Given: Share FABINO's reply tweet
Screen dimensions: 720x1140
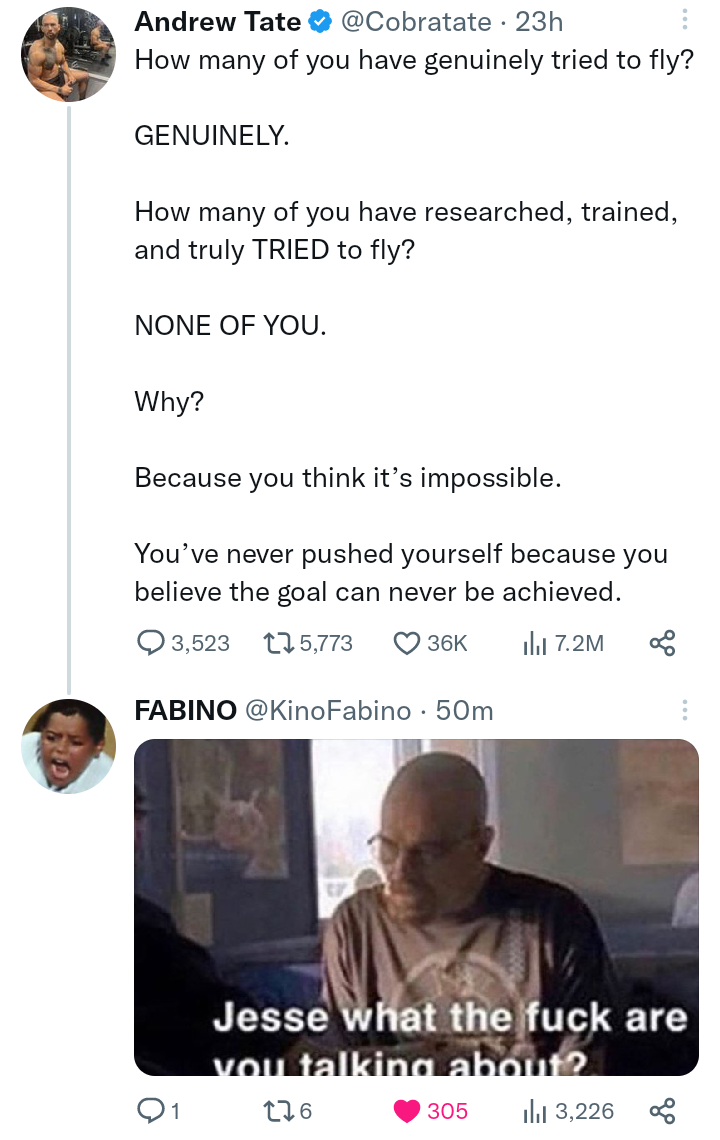Looking at the screenshot, I should click(662, 1110).
